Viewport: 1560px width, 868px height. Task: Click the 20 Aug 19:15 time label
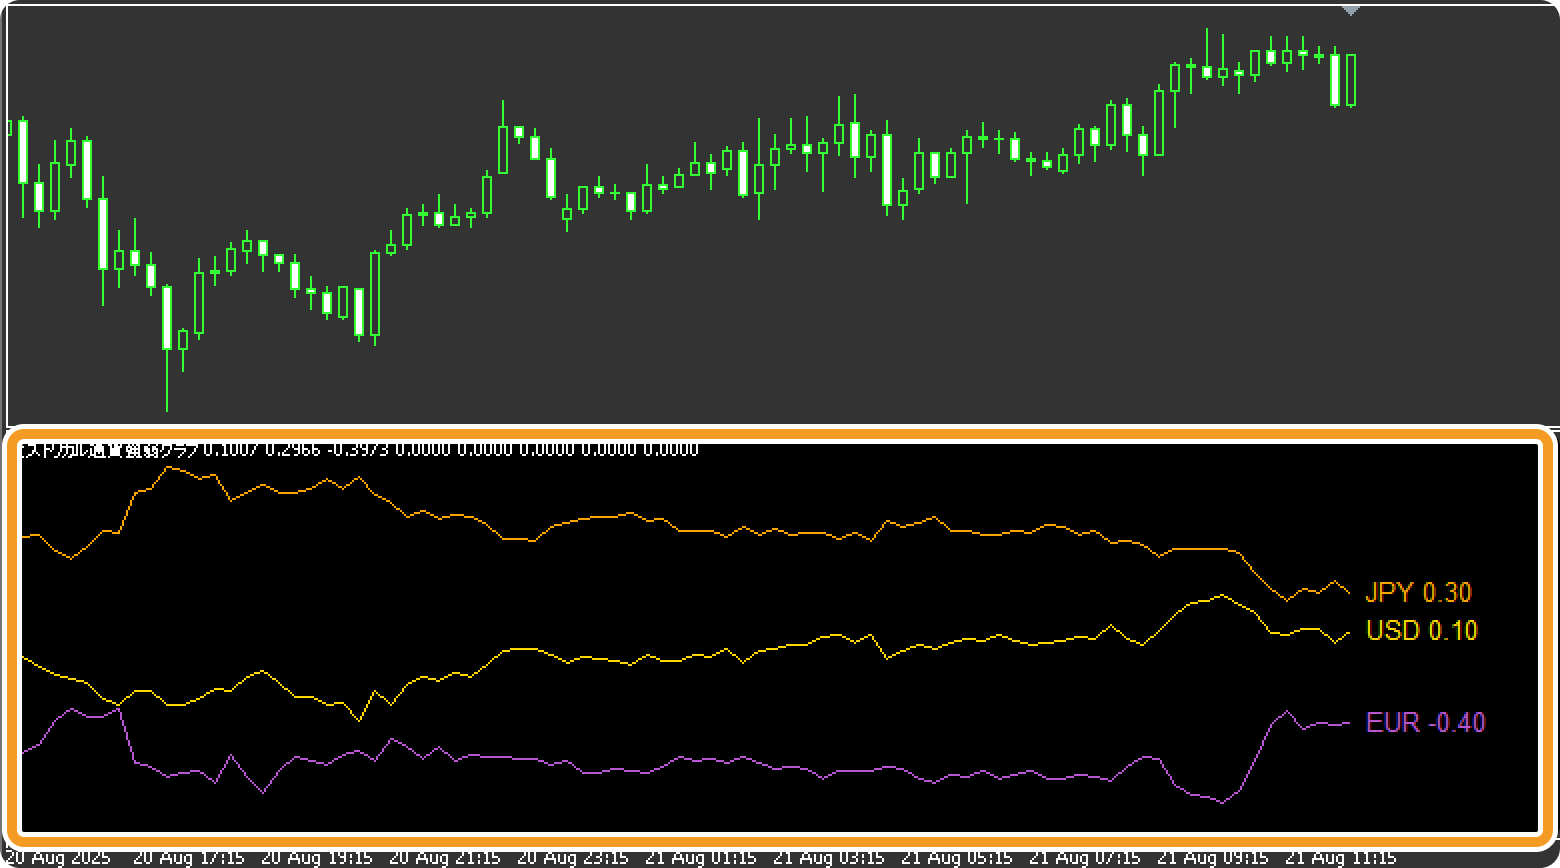(317, 858)
